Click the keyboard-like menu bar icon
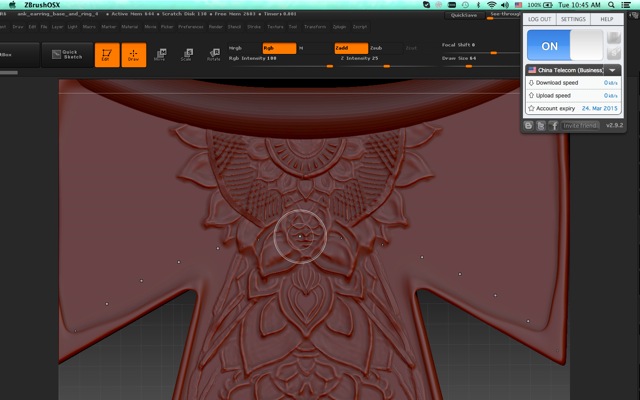 (452, 5)
